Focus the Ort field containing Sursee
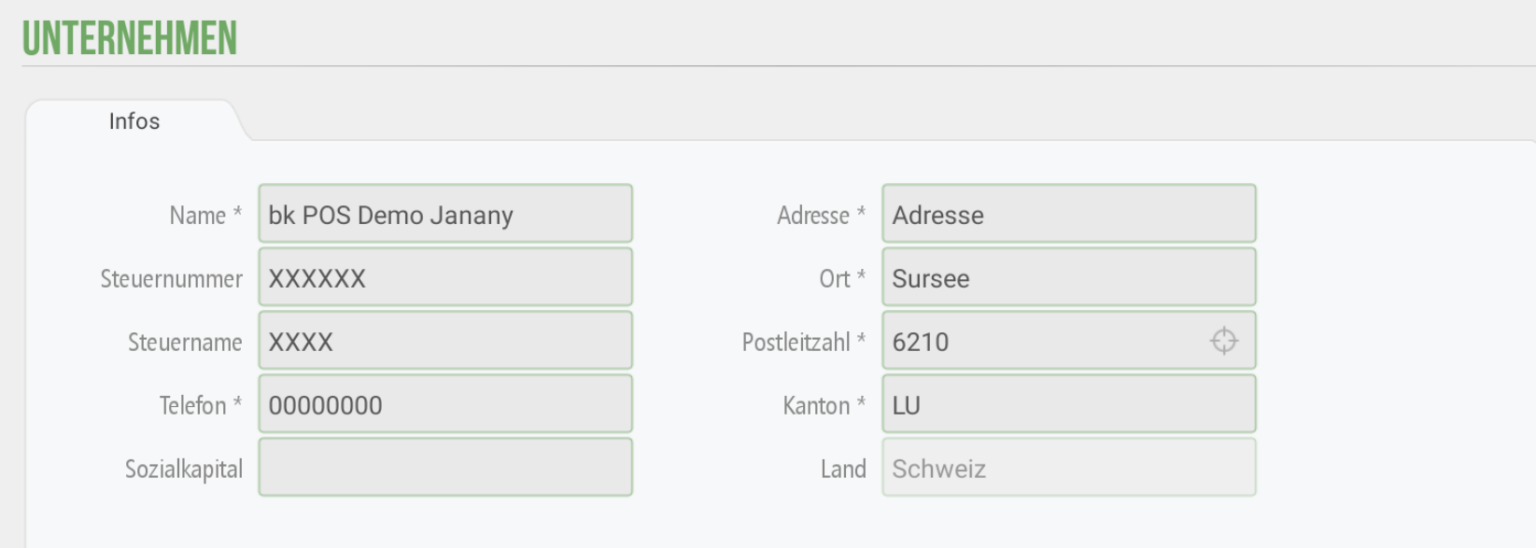The image size is (1536, 548). [1069, 277]
